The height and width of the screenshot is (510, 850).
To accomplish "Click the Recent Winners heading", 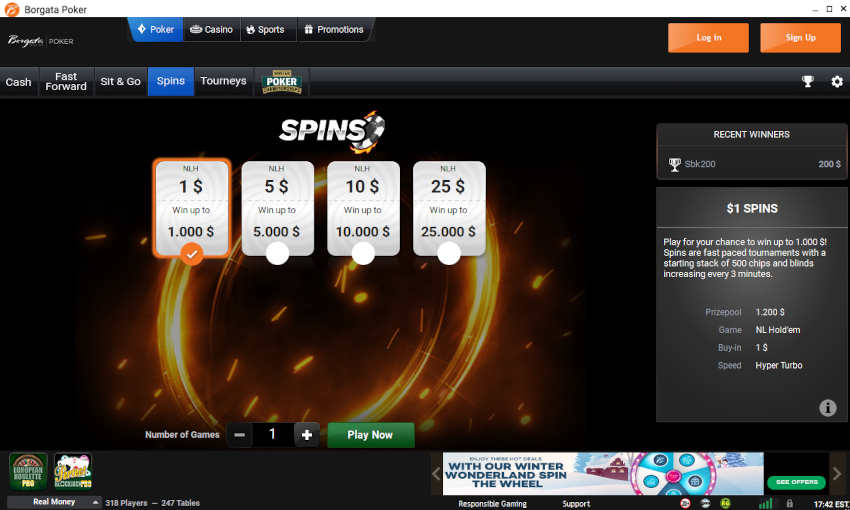I will point(751,134).
